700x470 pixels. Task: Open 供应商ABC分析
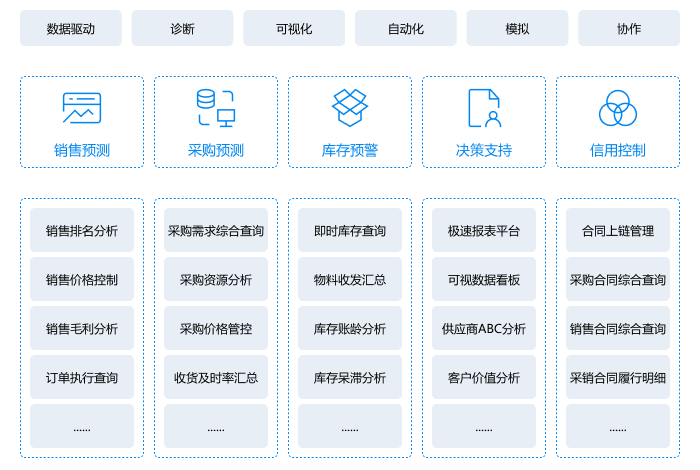[484, 328]
